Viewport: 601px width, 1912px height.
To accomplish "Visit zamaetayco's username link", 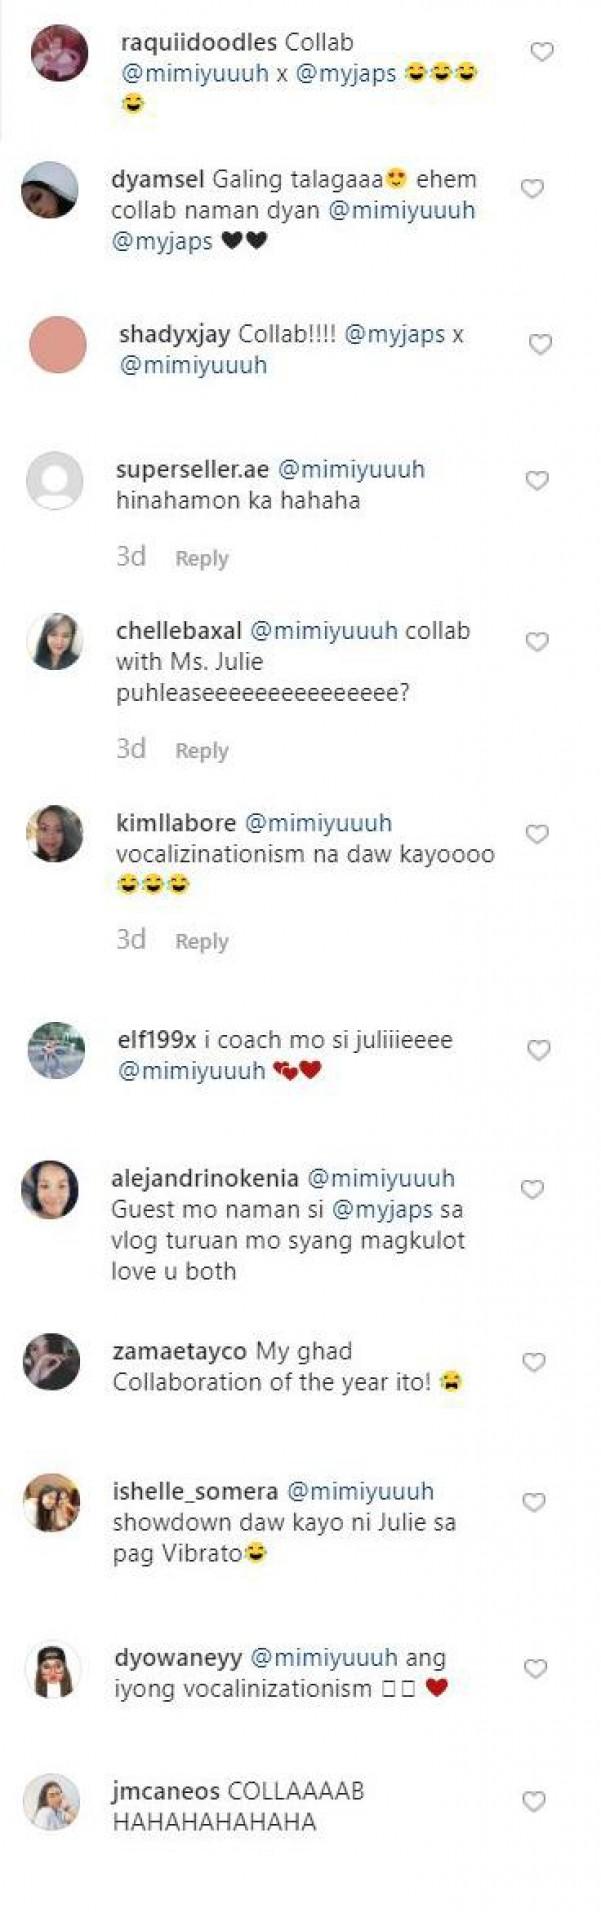I will [179, 1351].
